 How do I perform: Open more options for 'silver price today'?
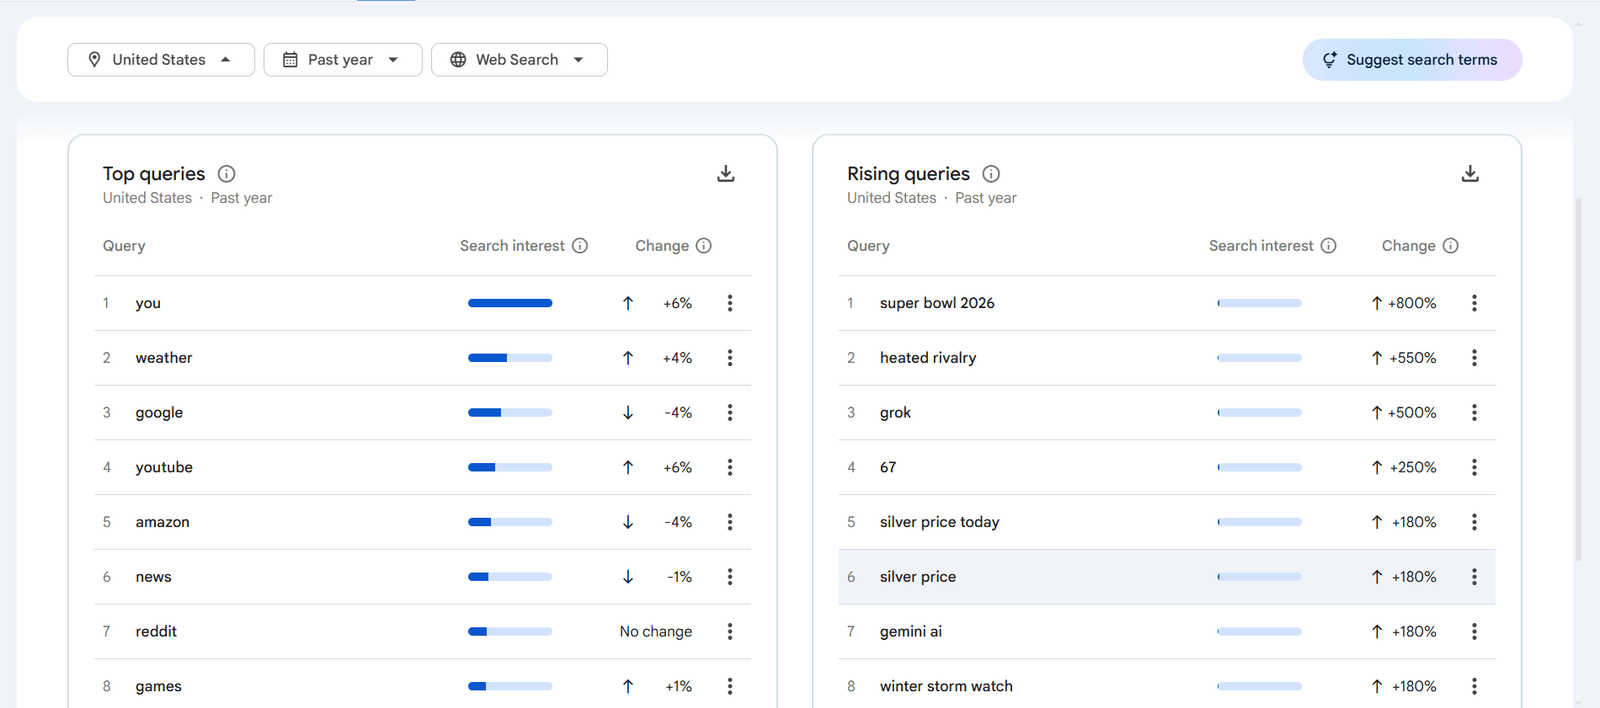click(1474, 522)
